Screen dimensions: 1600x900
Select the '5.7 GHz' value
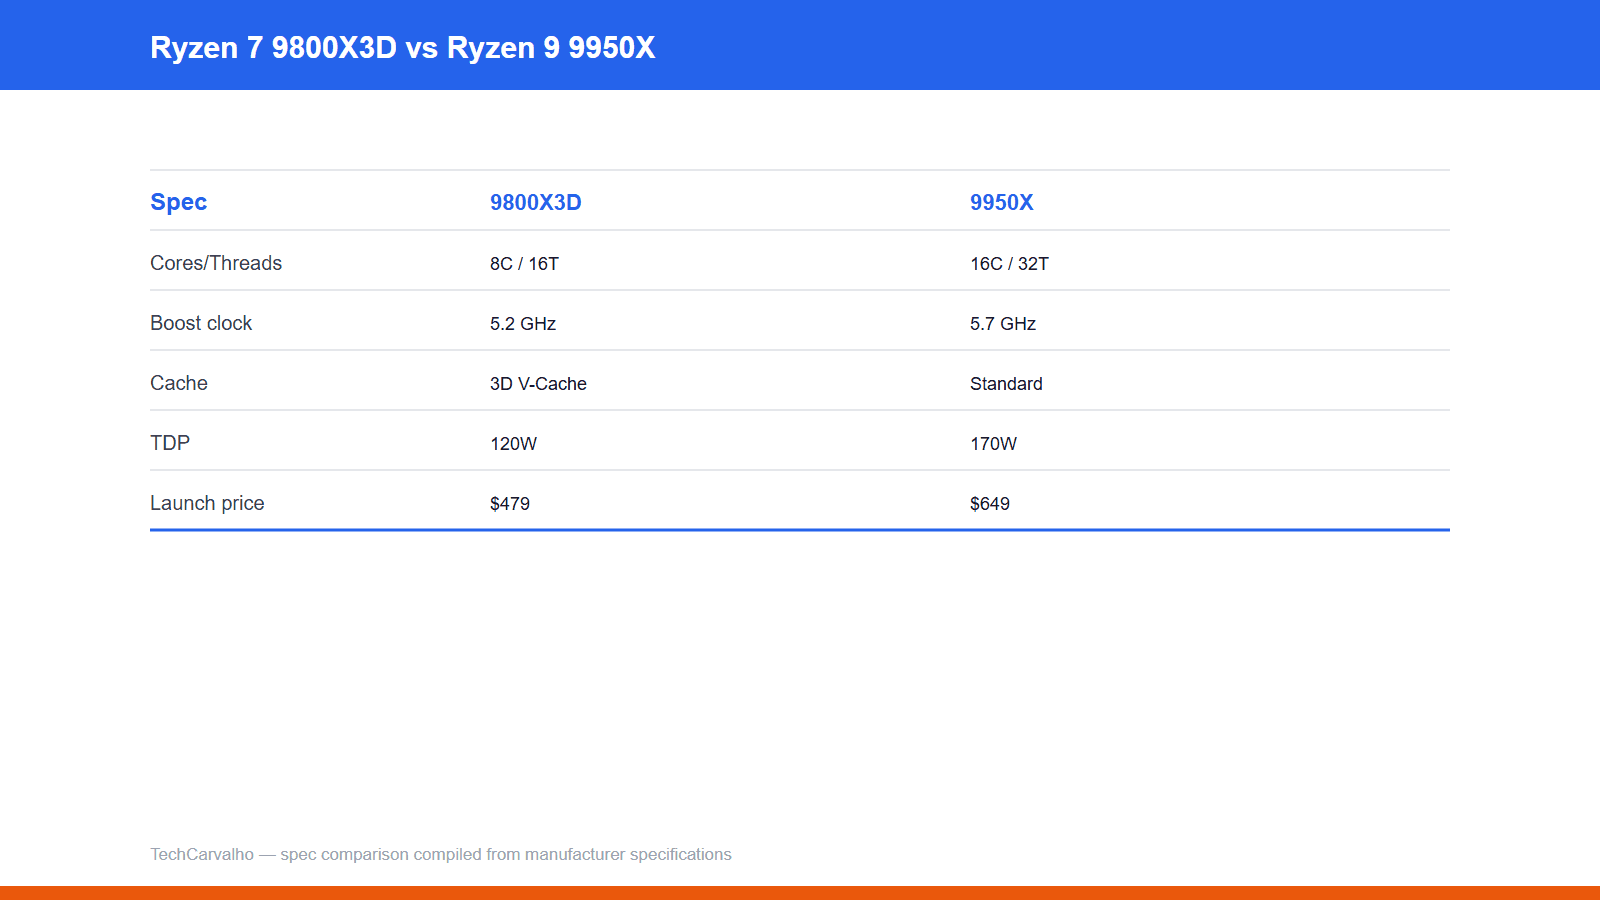click(1003, 324)
